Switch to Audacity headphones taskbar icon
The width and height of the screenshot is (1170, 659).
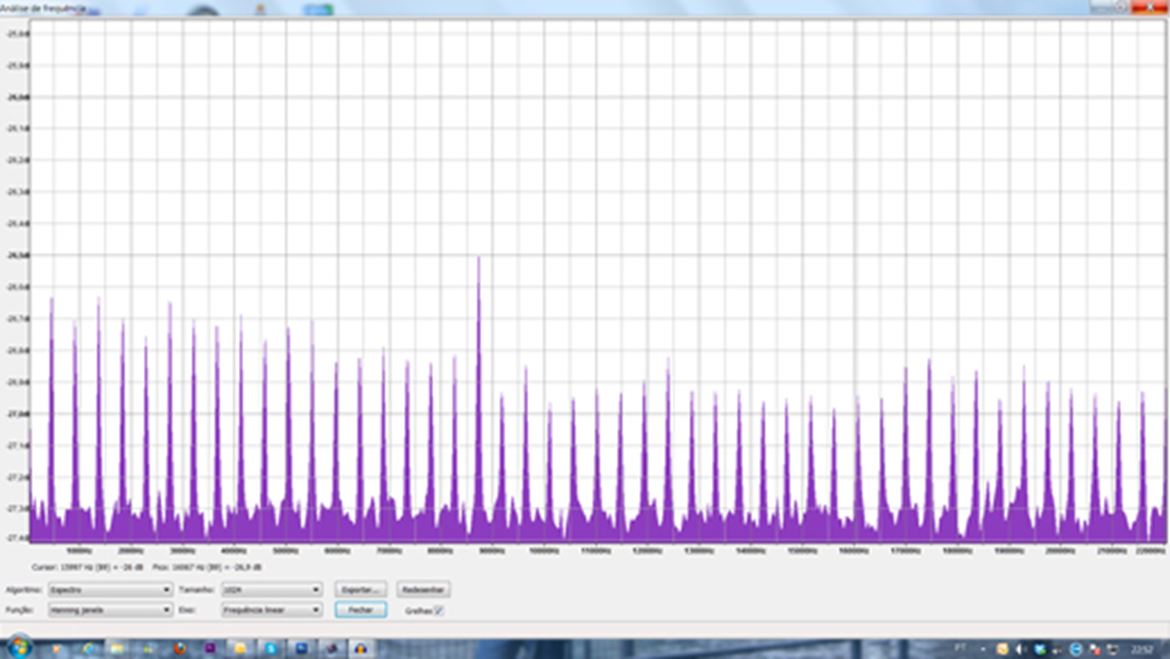click(x=360, y=648)
